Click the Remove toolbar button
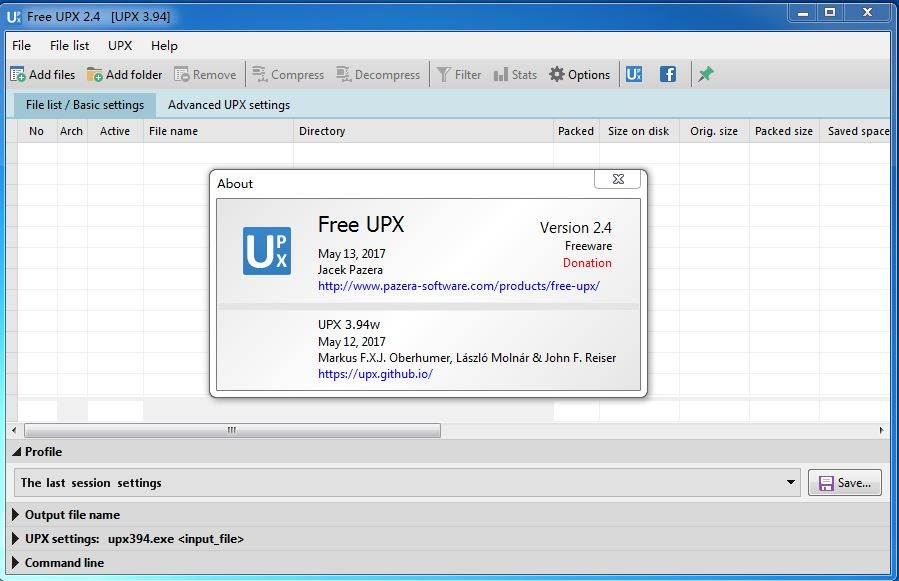Viewport: 899px width, 581px height. tap(205, 75)
